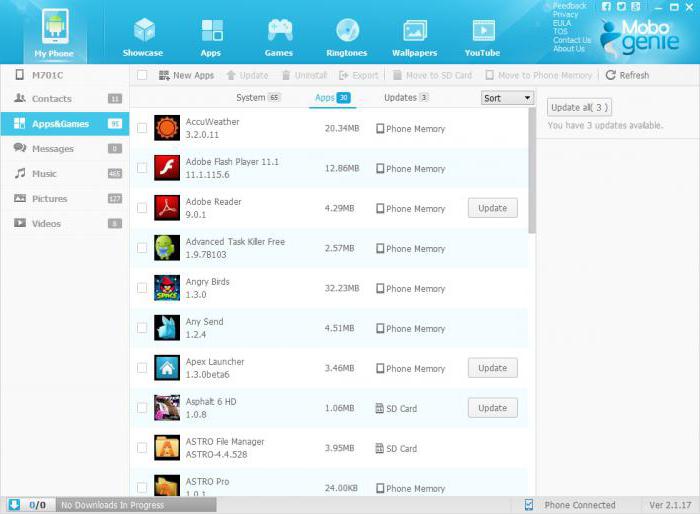Check the Adobe Flash Player checkbox
The image size is (700, 514).
click(142, 168)
